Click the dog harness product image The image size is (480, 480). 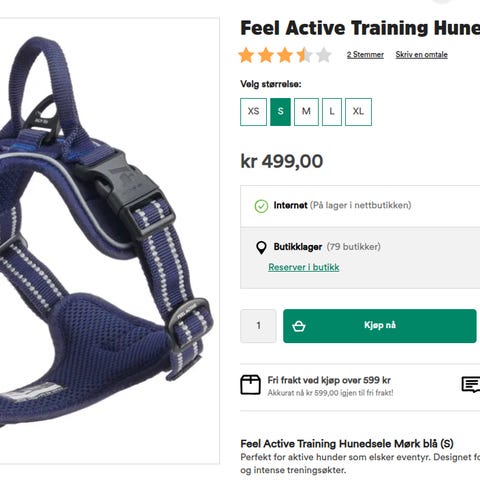click(x=107, y=240)
